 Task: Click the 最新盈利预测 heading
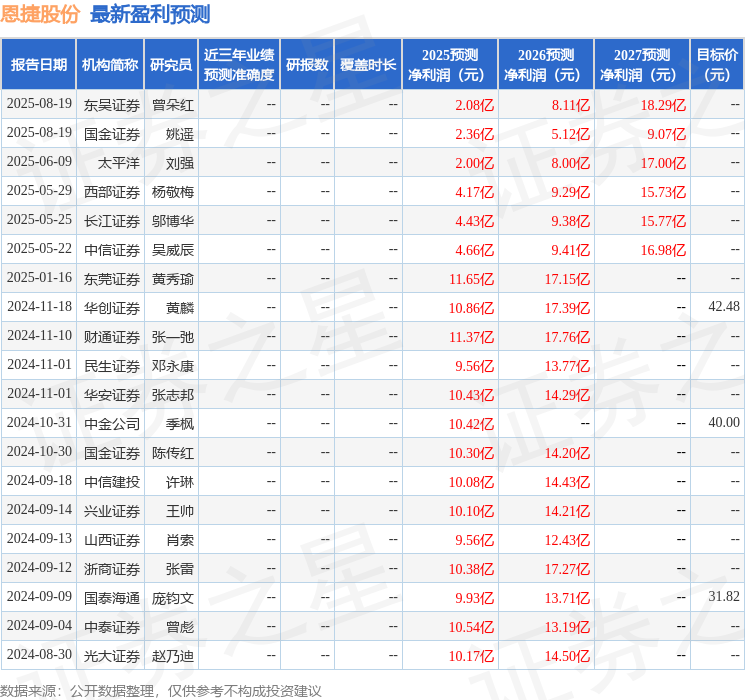tap(150, 14)
